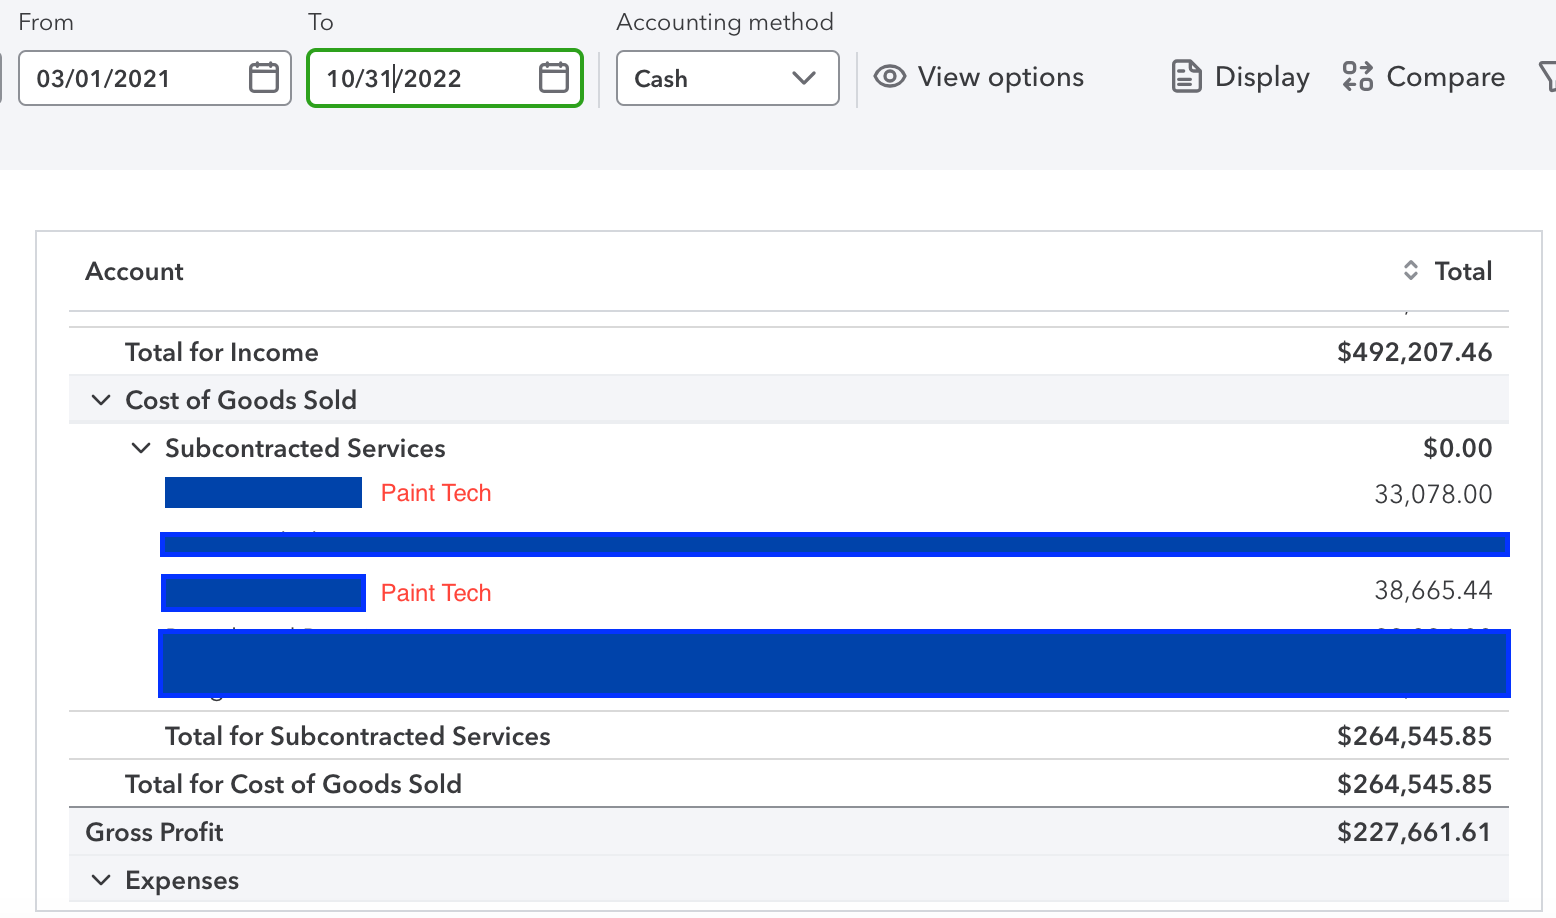
Task: Collapse the Subcontracted Services group
Action: pyautogui.click(x=141, y=448)
